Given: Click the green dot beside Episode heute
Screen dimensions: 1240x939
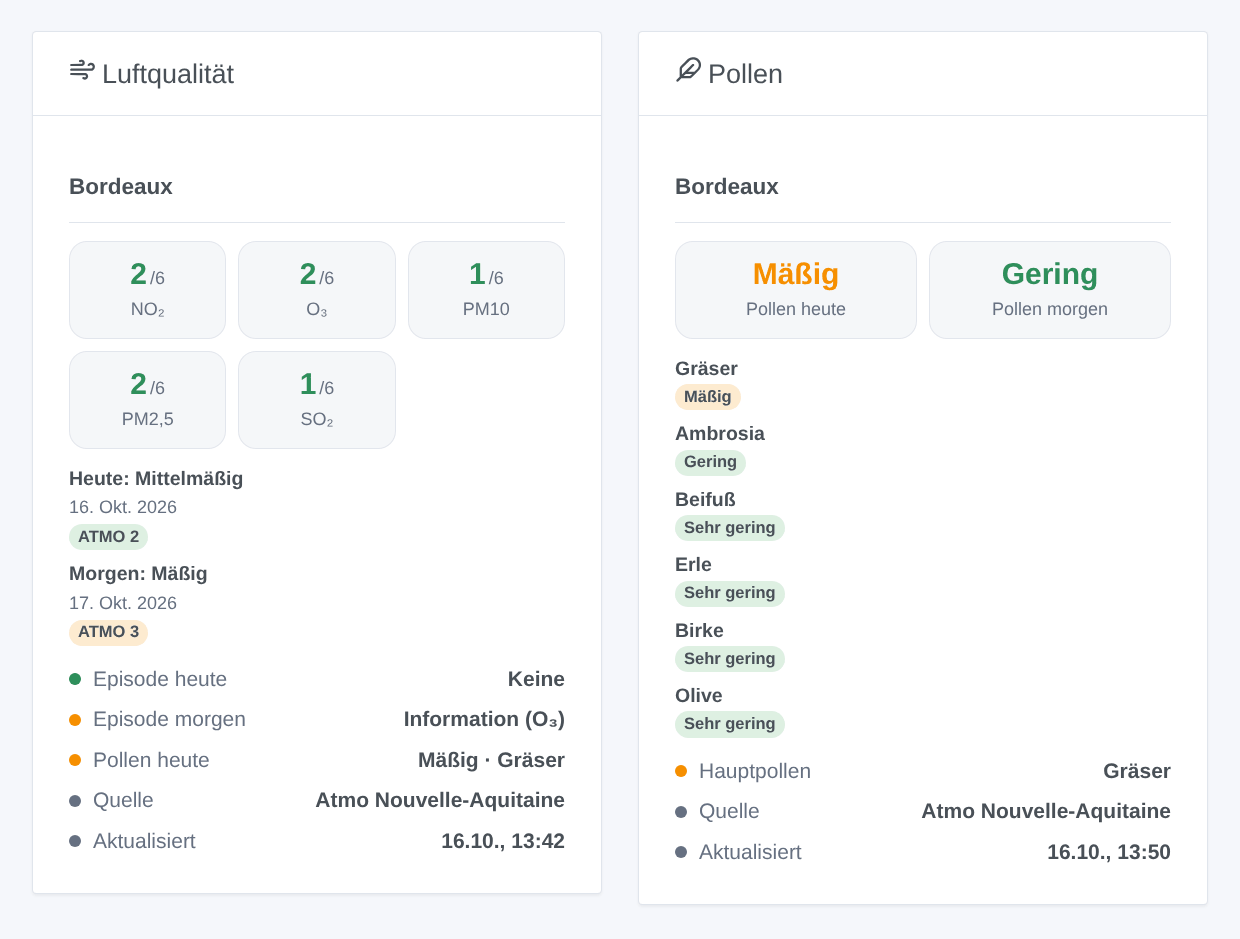Looking at the screenshot, I should (75, 679).
